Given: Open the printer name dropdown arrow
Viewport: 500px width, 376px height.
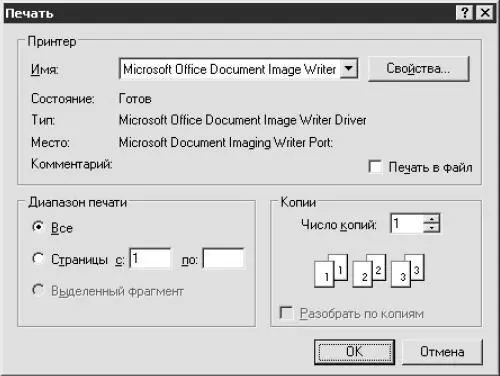Looking at the screenshot, I should click(x=348, y=69).
